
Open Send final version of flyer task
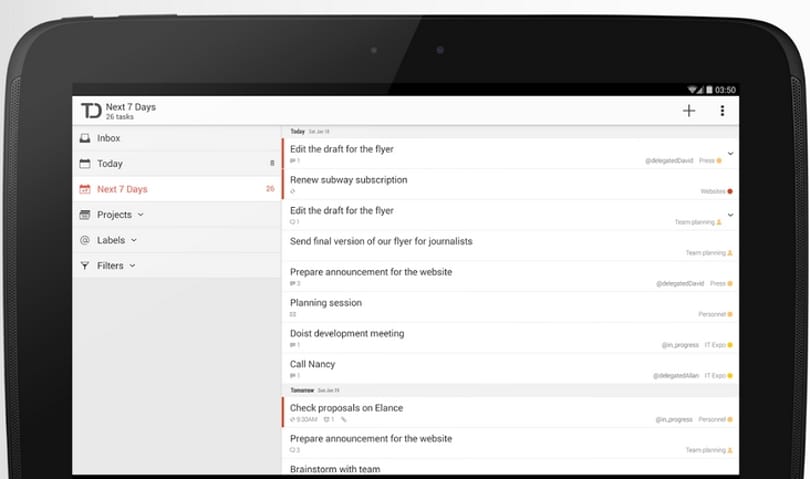tap(510, 246)
